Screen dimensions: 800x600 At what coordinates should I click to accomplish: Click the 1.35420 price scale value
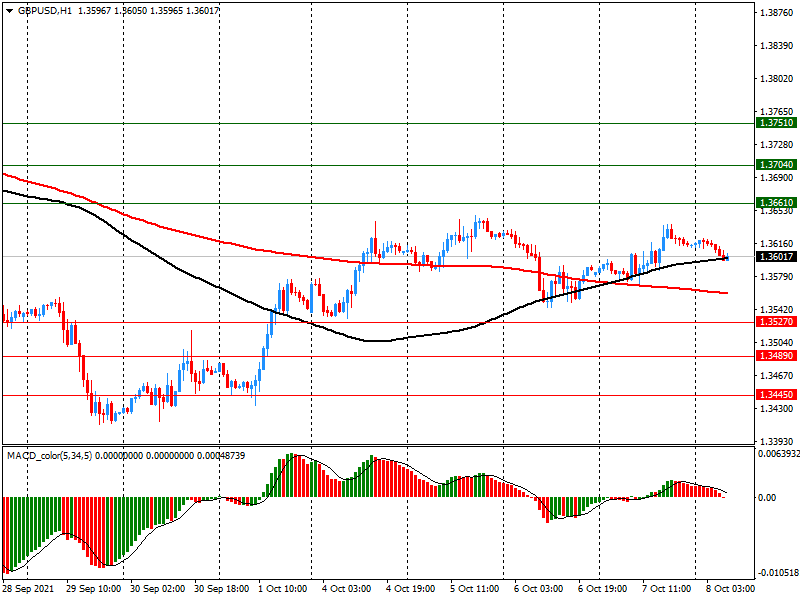pos(777,310)
